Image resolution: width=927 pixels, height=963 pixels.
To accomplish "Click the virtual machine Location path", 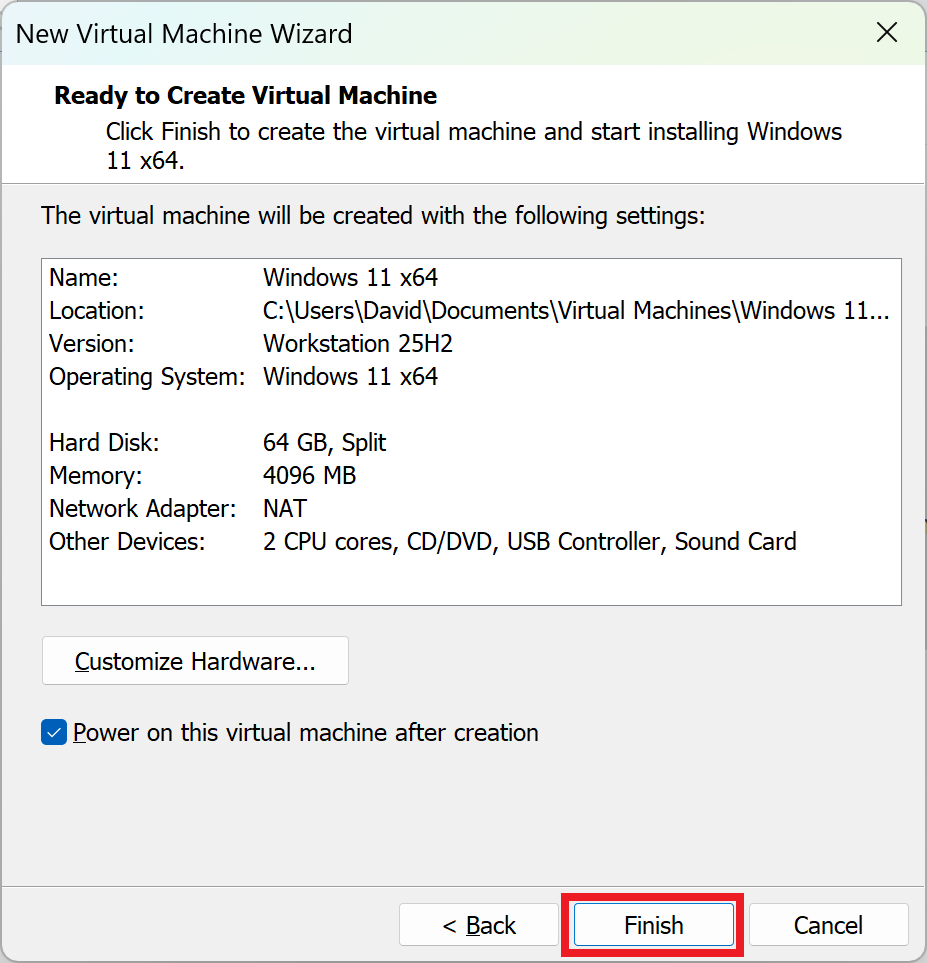I will (575, 310).
